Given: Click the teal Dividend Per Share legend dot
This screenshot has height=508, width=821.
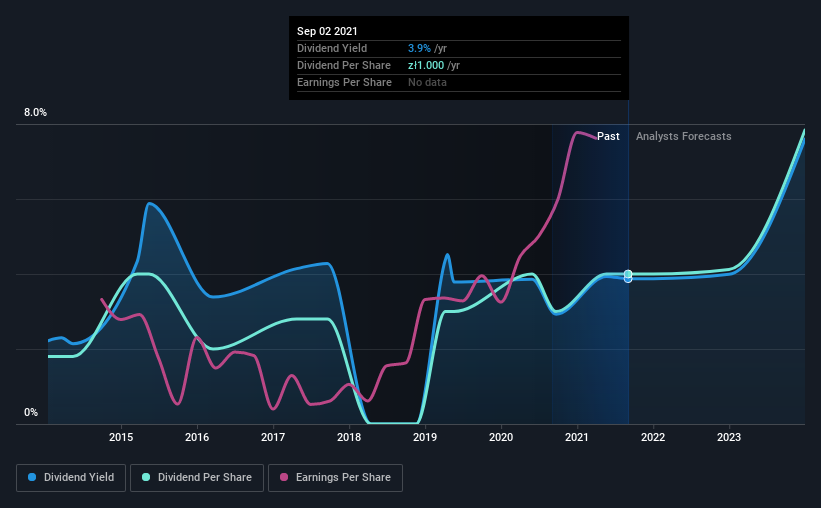Looking at the screenshot, I should tap(146, 477).
